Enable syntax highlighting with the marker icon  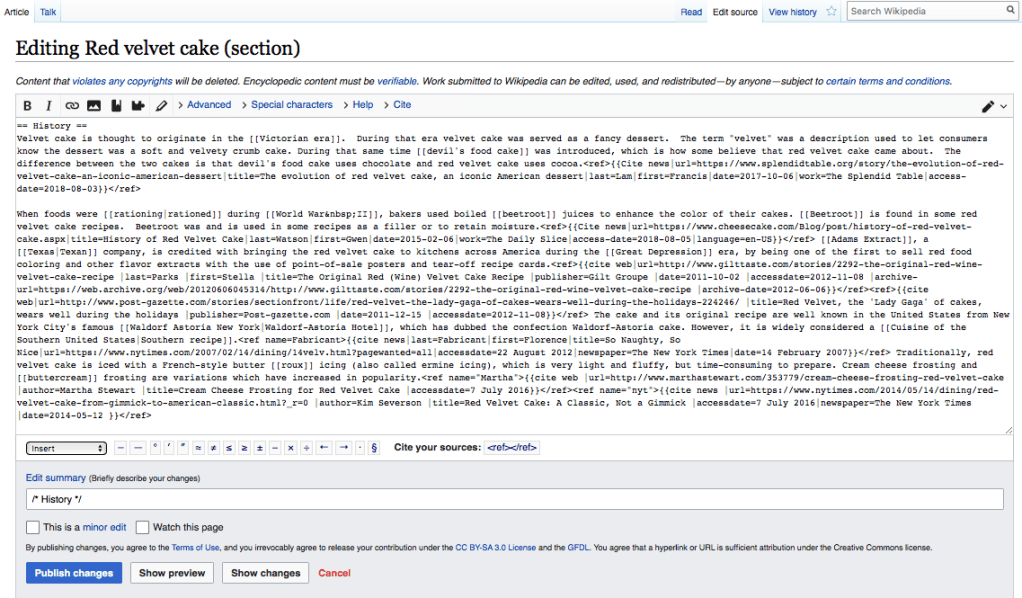161,105
